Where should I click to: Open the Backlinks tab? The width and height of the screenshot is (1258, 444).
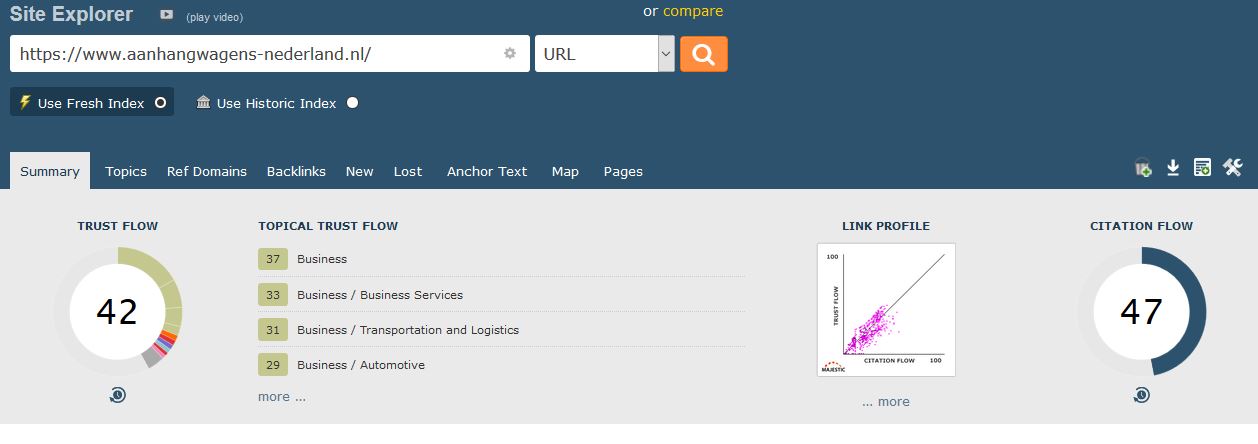pyautogui.click(x=296, y=171)
